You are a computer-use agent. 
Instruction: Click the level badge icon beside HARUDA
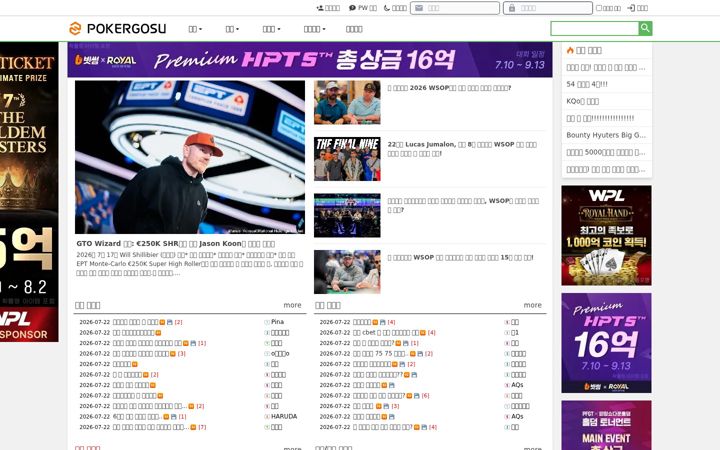click(x=267, y=417)
